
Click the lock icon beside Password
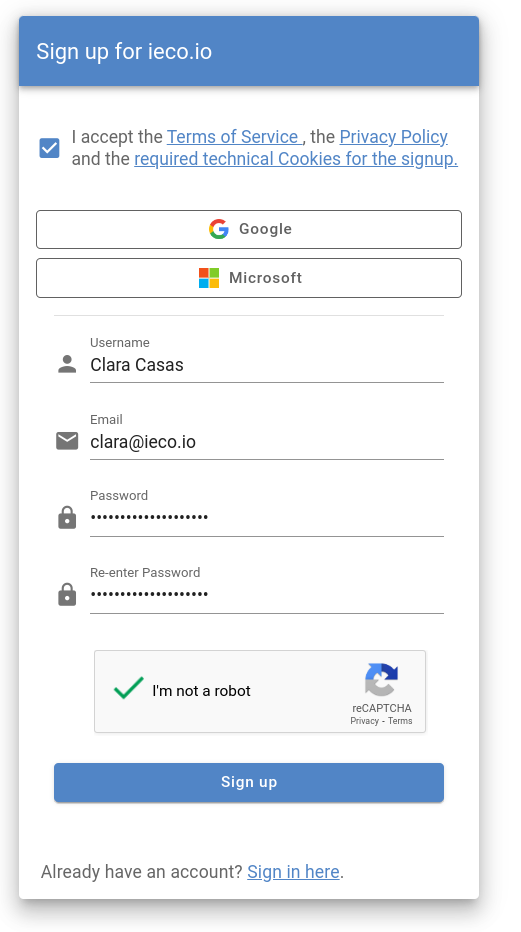[67, 518]
